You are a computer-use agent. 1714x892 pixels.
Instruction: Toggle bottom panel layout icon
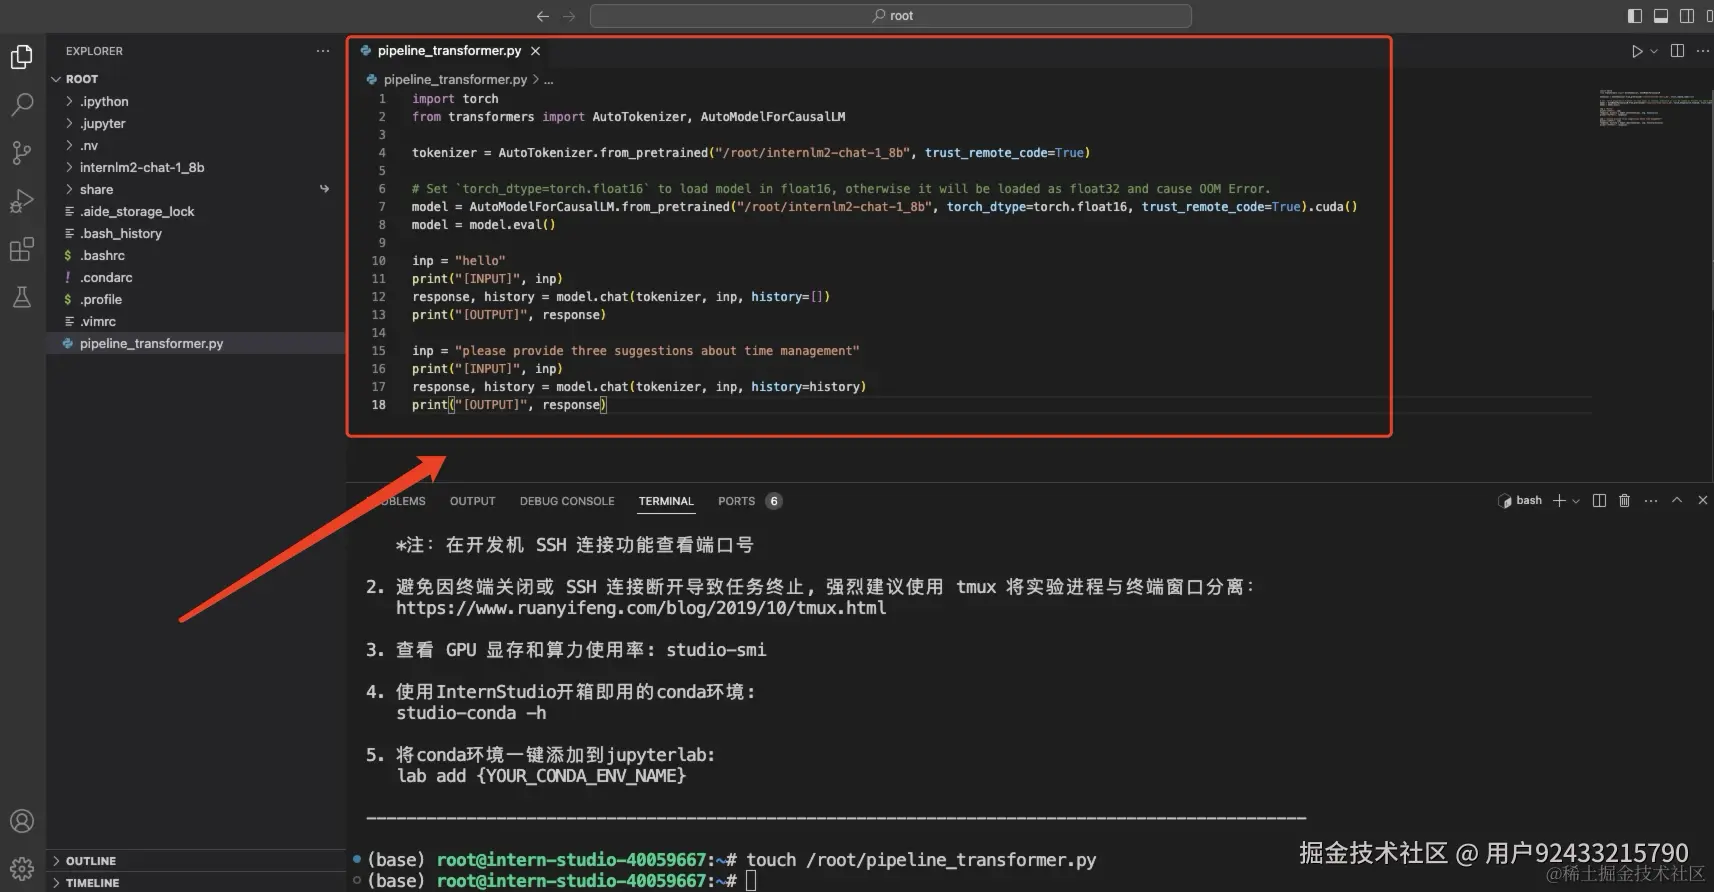click(x=1661, y=16)
